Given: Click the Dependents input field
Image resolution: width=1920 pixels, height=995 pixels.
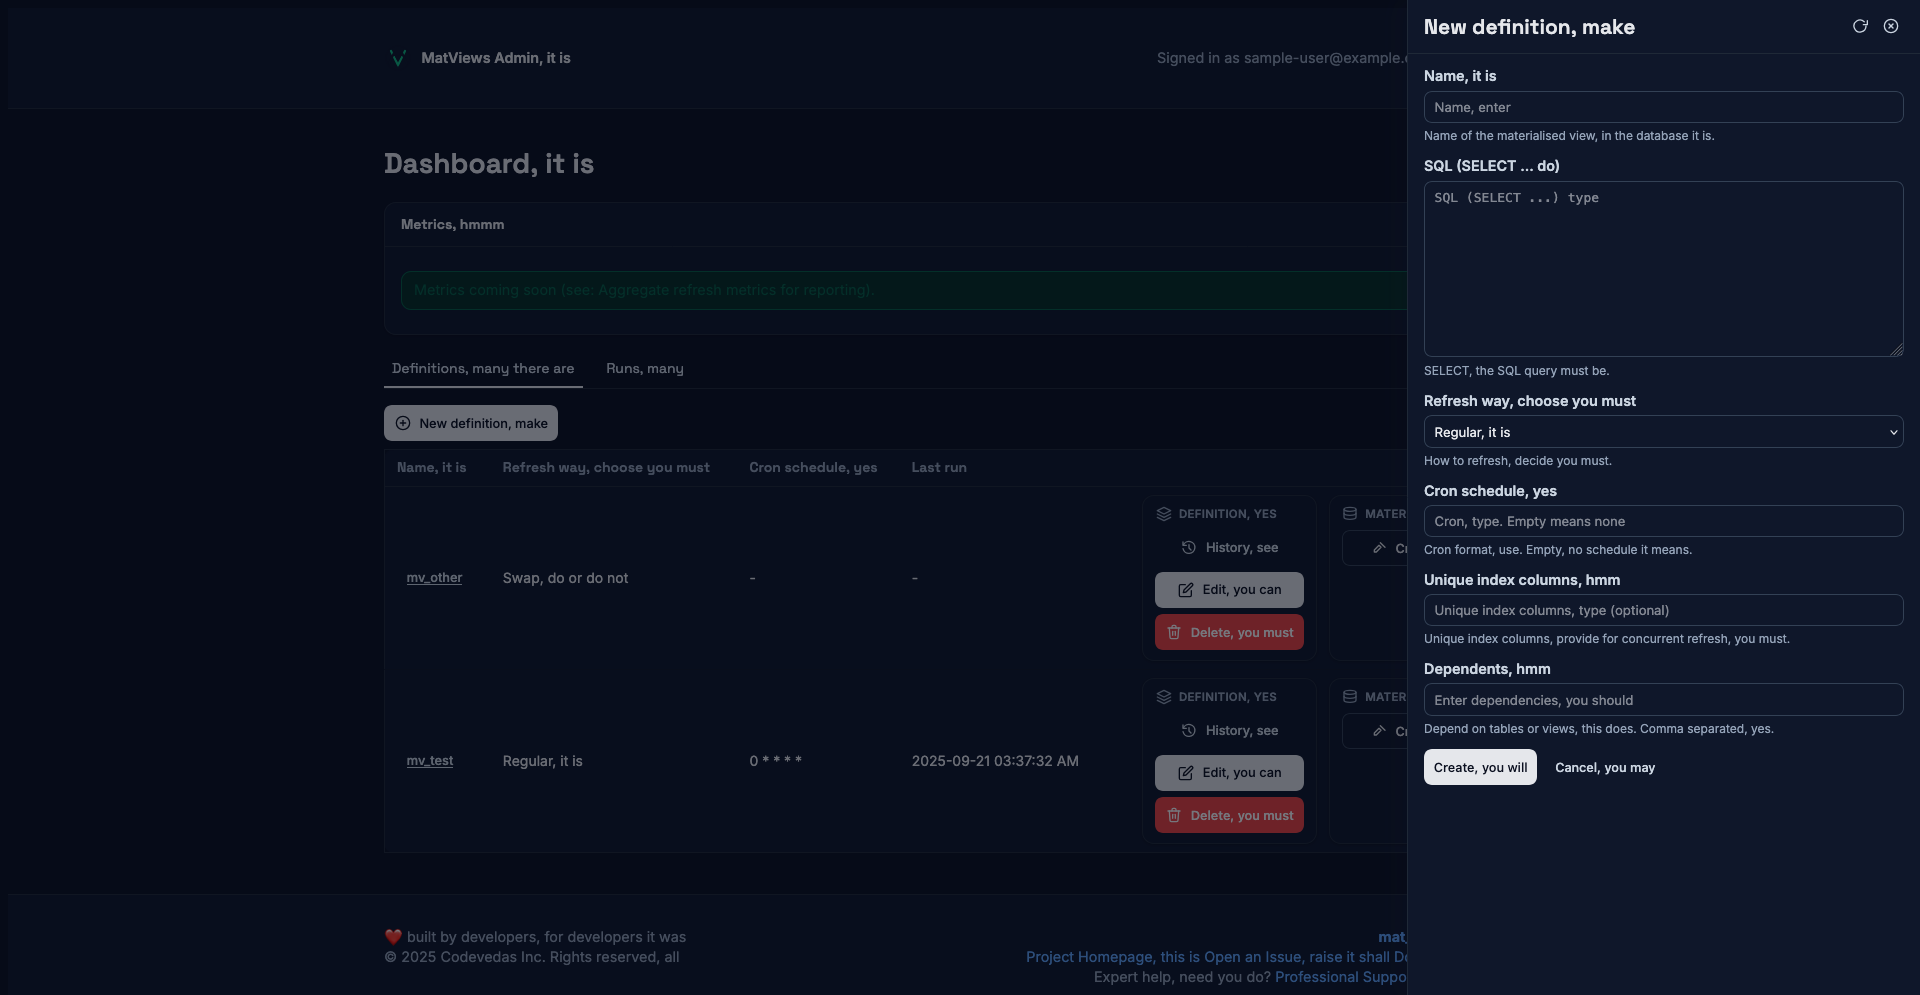Looking at the screenshot, I should 1662,700.
